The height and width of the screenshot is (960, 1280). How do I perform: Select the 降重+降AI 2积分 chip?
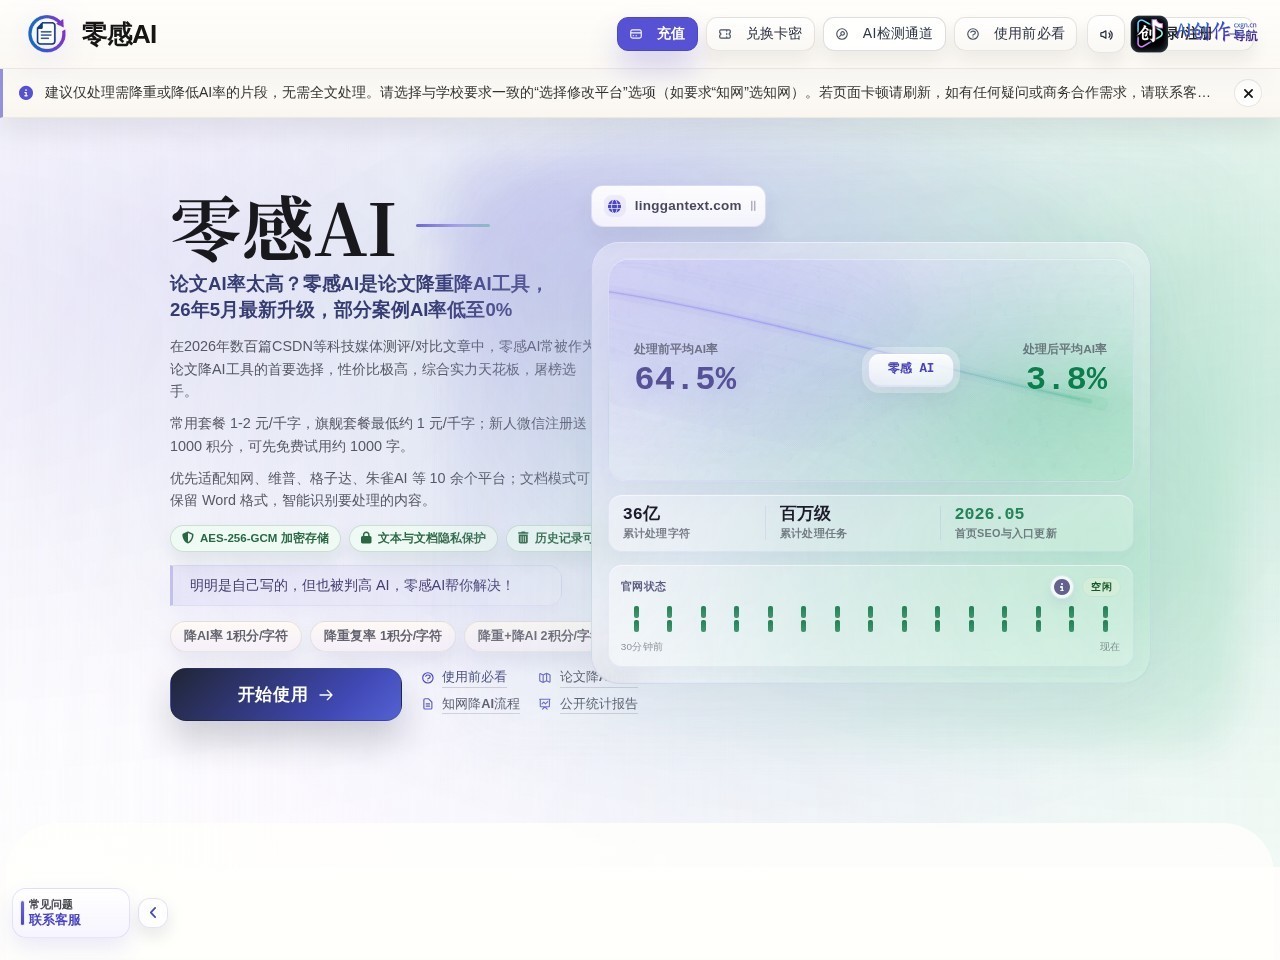[x=530, y=636]
